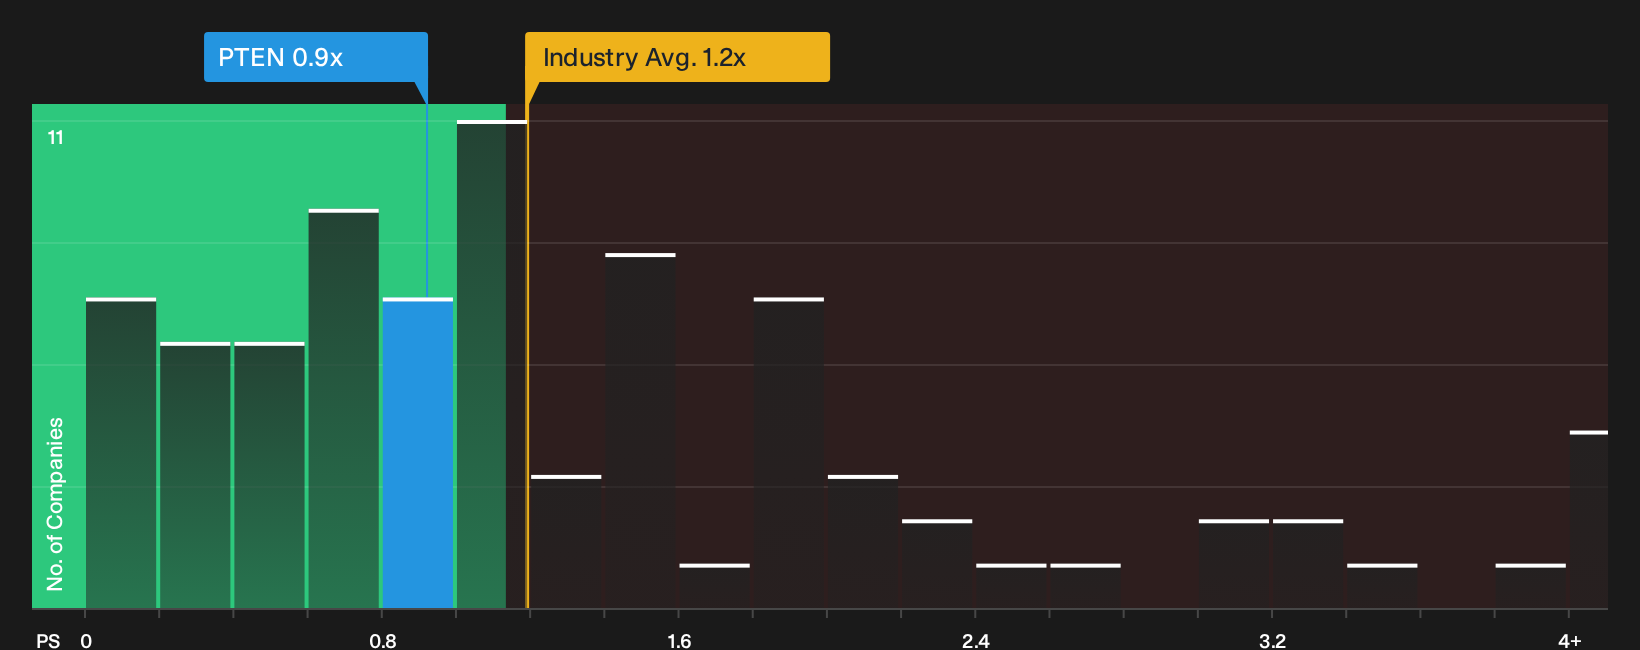1640x650 pixels.
Task: Click the 4+ bar at chart's right edge
Action: (x=1589, y=520)
